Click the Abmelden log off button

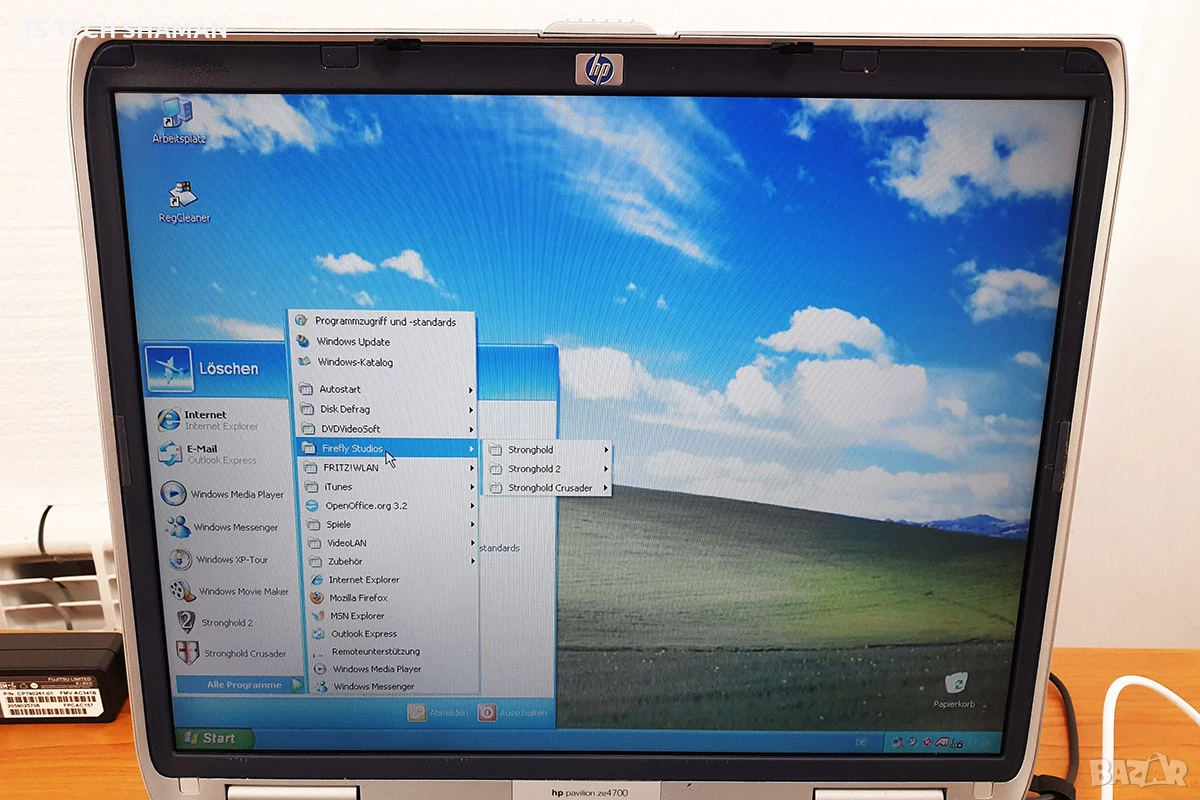point(437,713)
